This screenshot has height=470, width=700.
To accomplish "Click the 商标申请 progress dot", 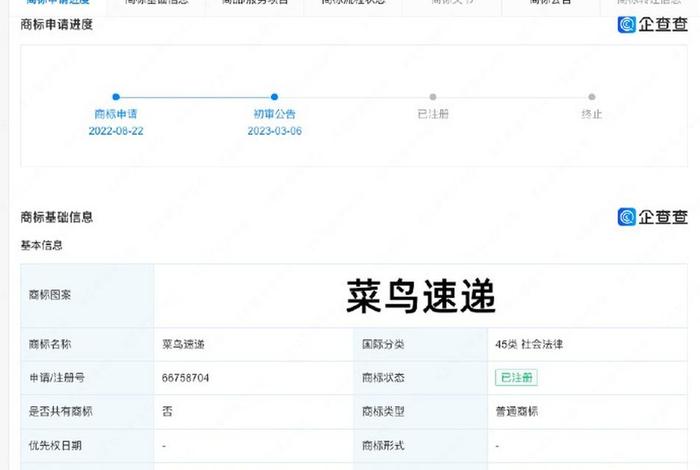I will (116, 96).
